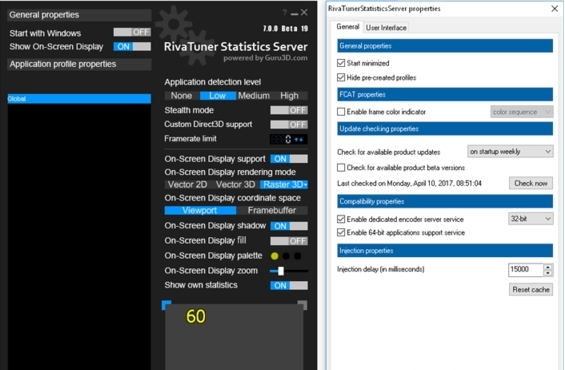
Task: Open the Raster 3D rendering mode dropdown
Action: pos(284,184)
